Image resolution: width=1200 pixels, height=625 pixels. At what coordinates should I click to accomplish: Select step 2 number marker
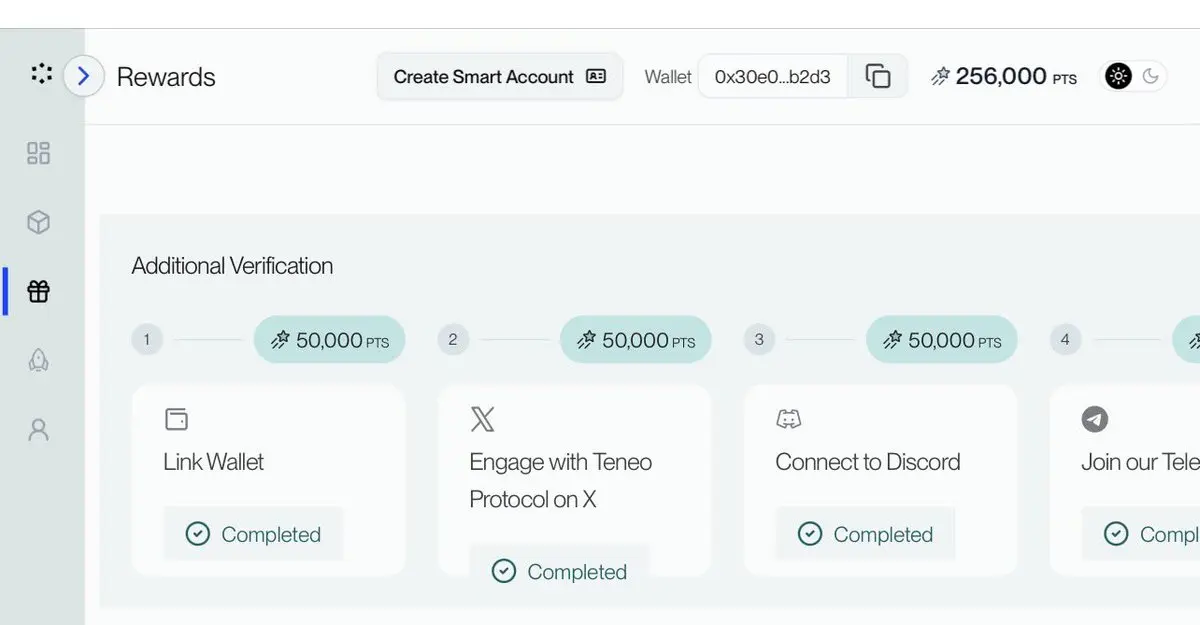(453, 340)
